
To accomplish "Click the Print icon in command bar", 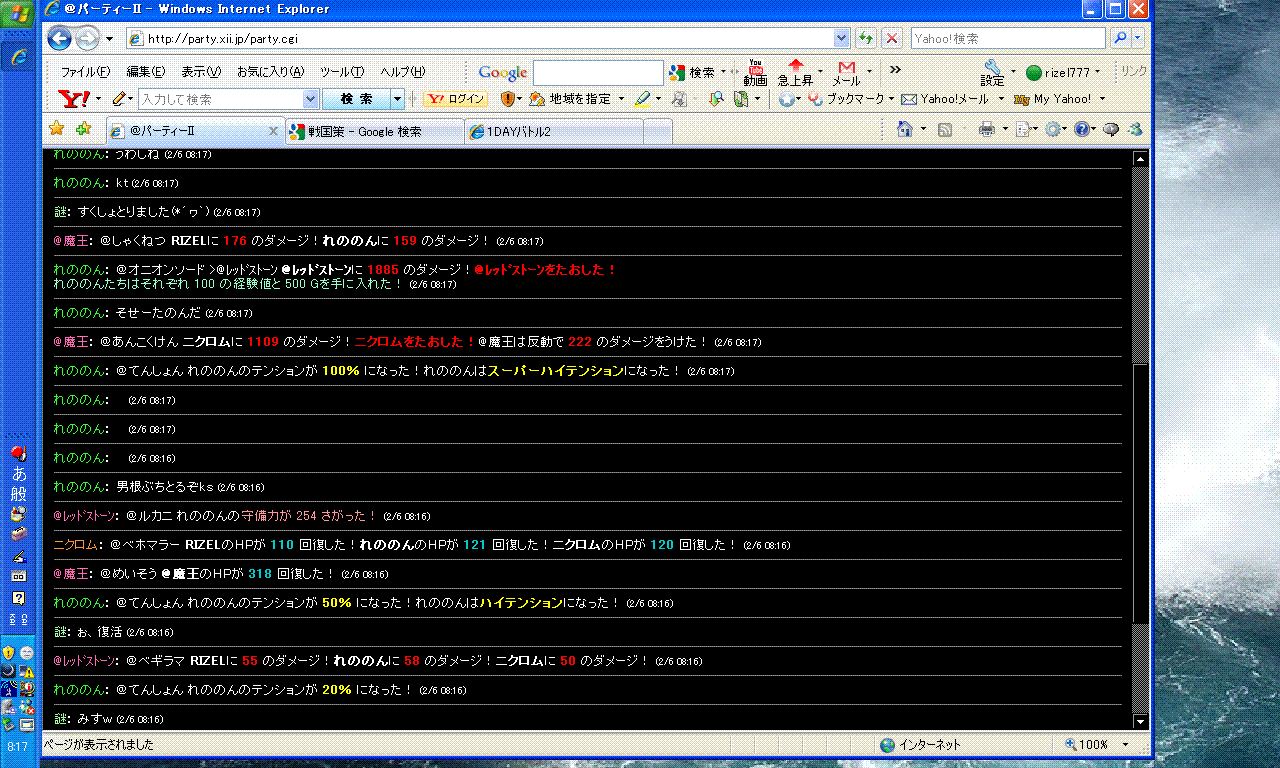I will (x=986, y=129).
